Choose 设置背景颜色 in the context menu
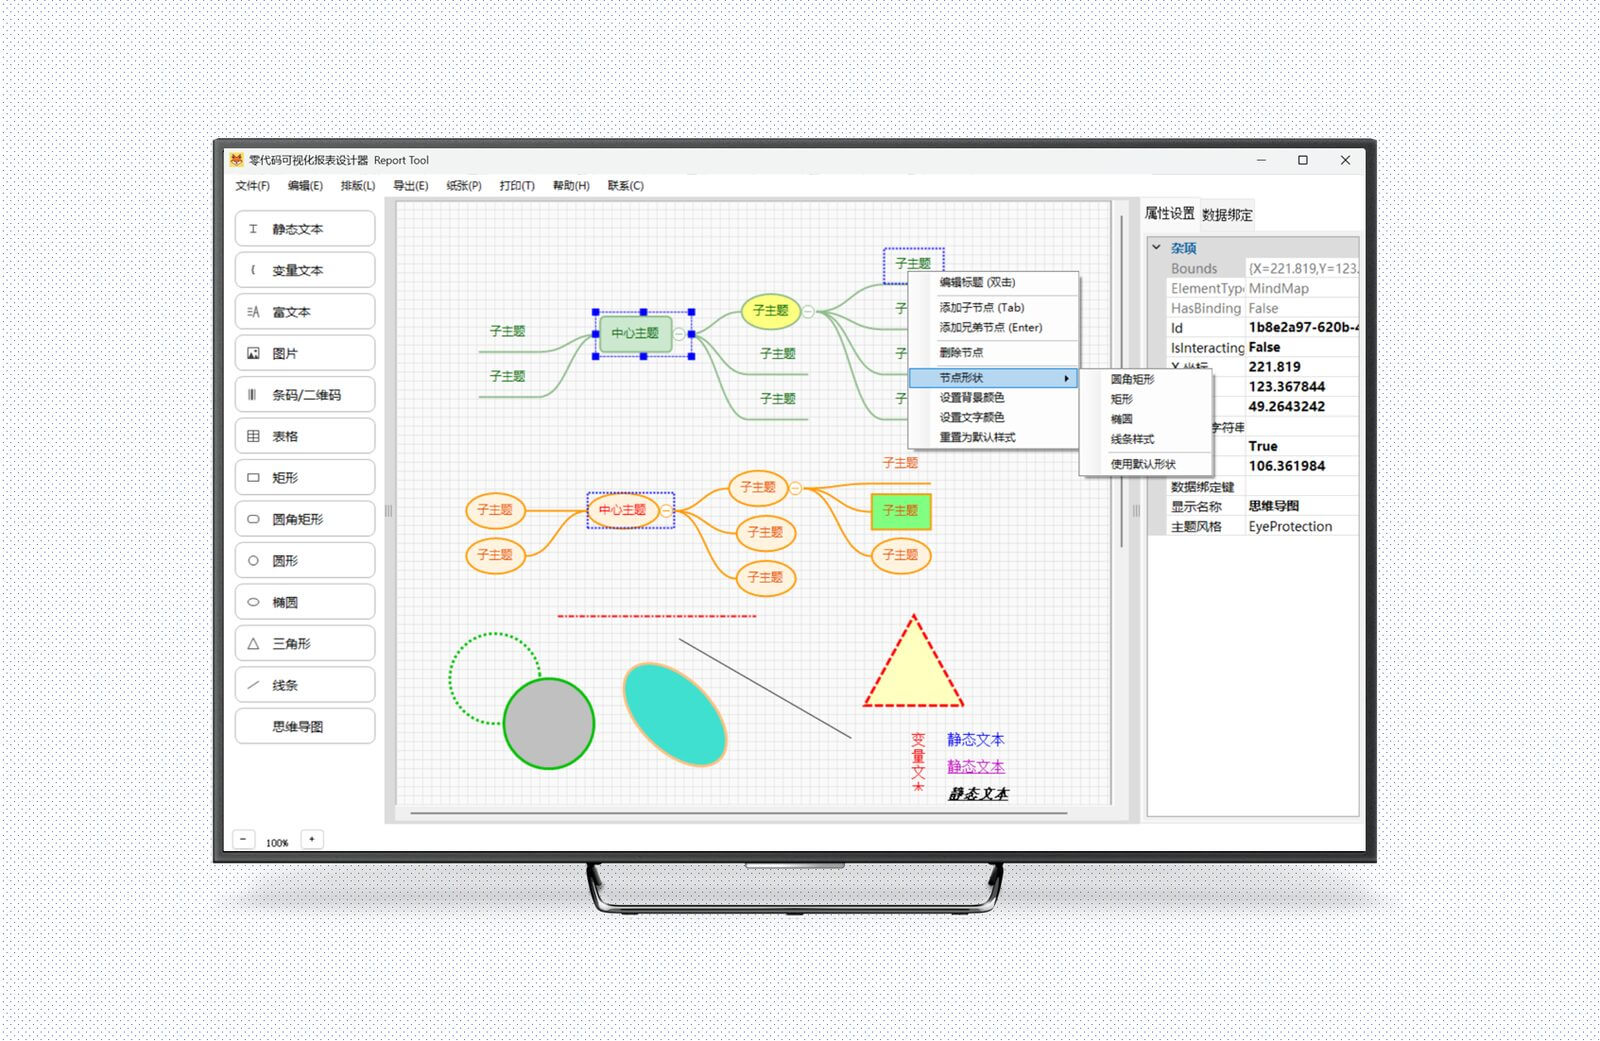Screen dimensions: 1600x1041 pyautogui.click(x=971, y=398)
